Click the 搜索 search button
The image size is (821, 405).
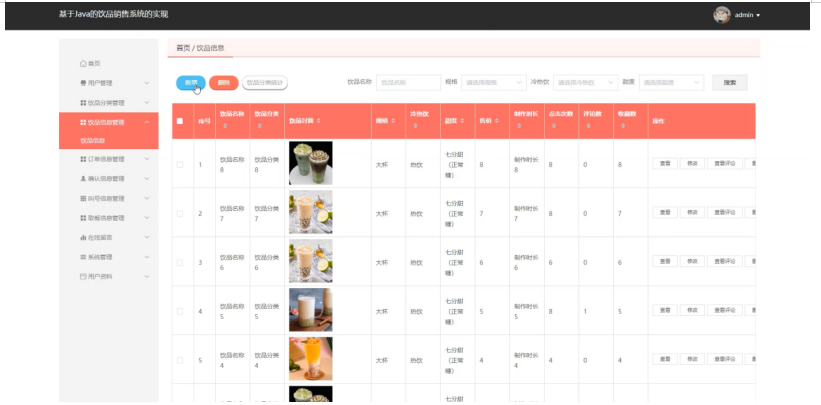point(729,83)
